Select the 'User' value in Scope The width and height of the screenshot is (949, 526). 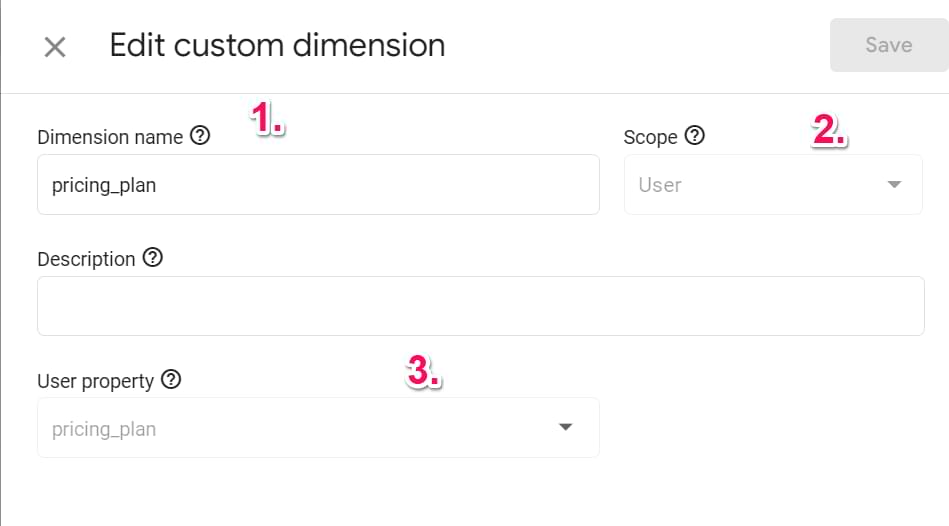click(660, 185)
